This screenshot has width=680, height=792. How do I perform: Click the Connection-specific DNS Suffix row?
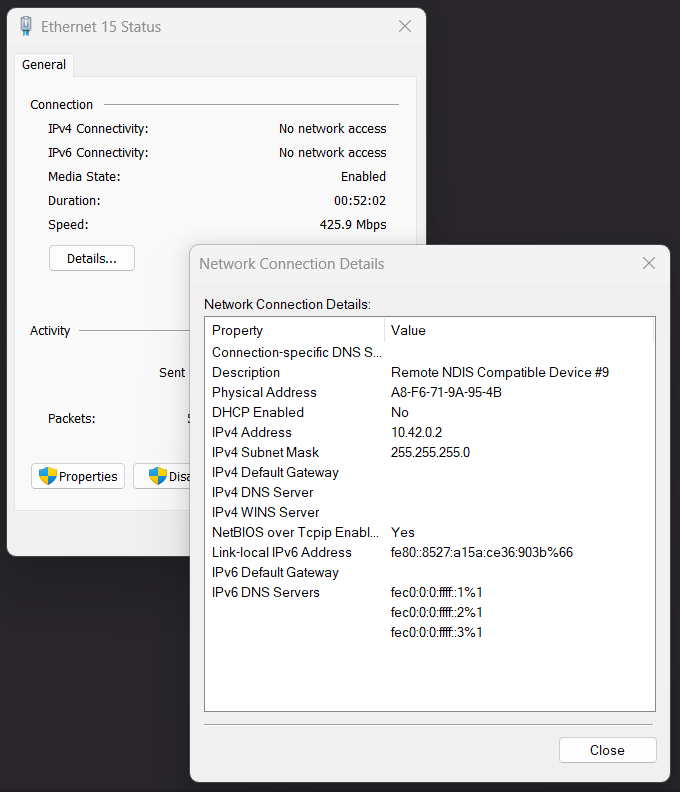click(x=298, y=352)
